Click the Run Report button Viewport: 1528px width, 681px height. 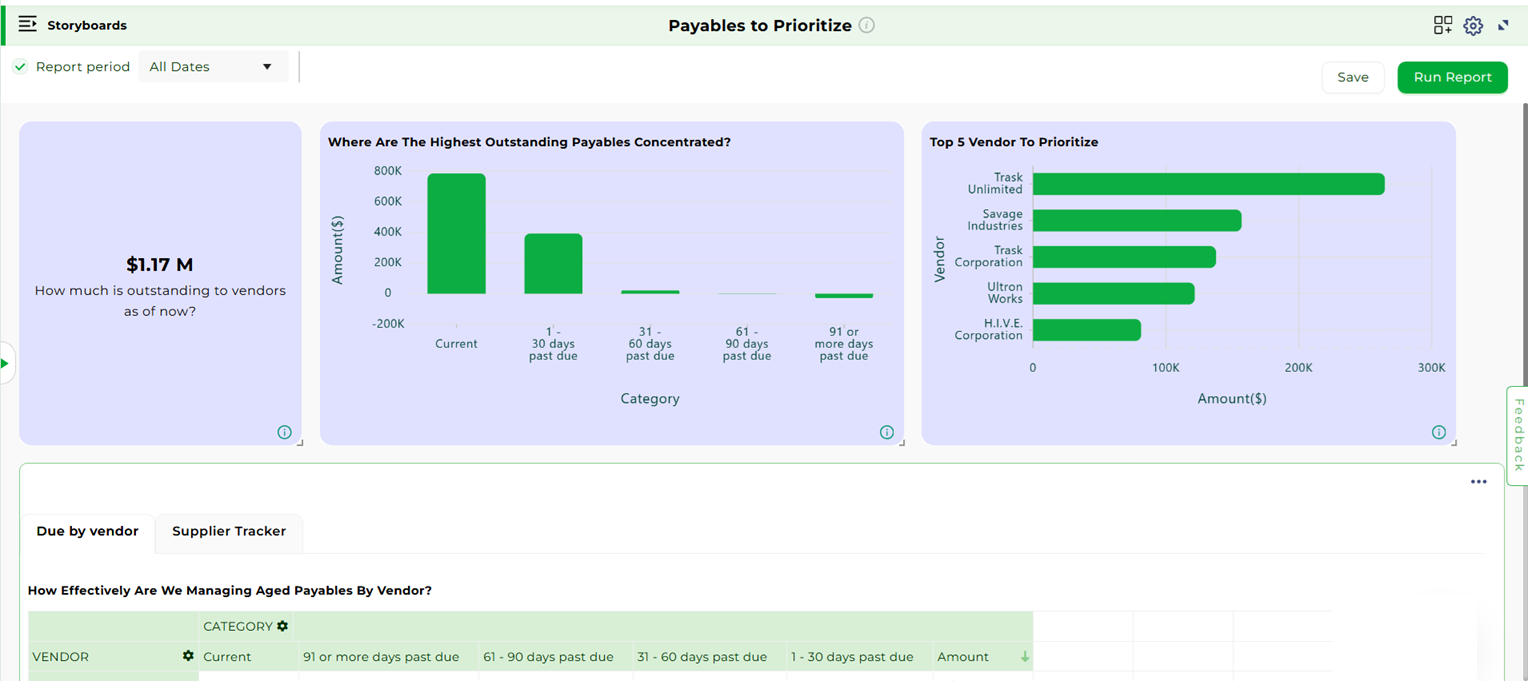pyautogui.click(x=1452, y=77)
